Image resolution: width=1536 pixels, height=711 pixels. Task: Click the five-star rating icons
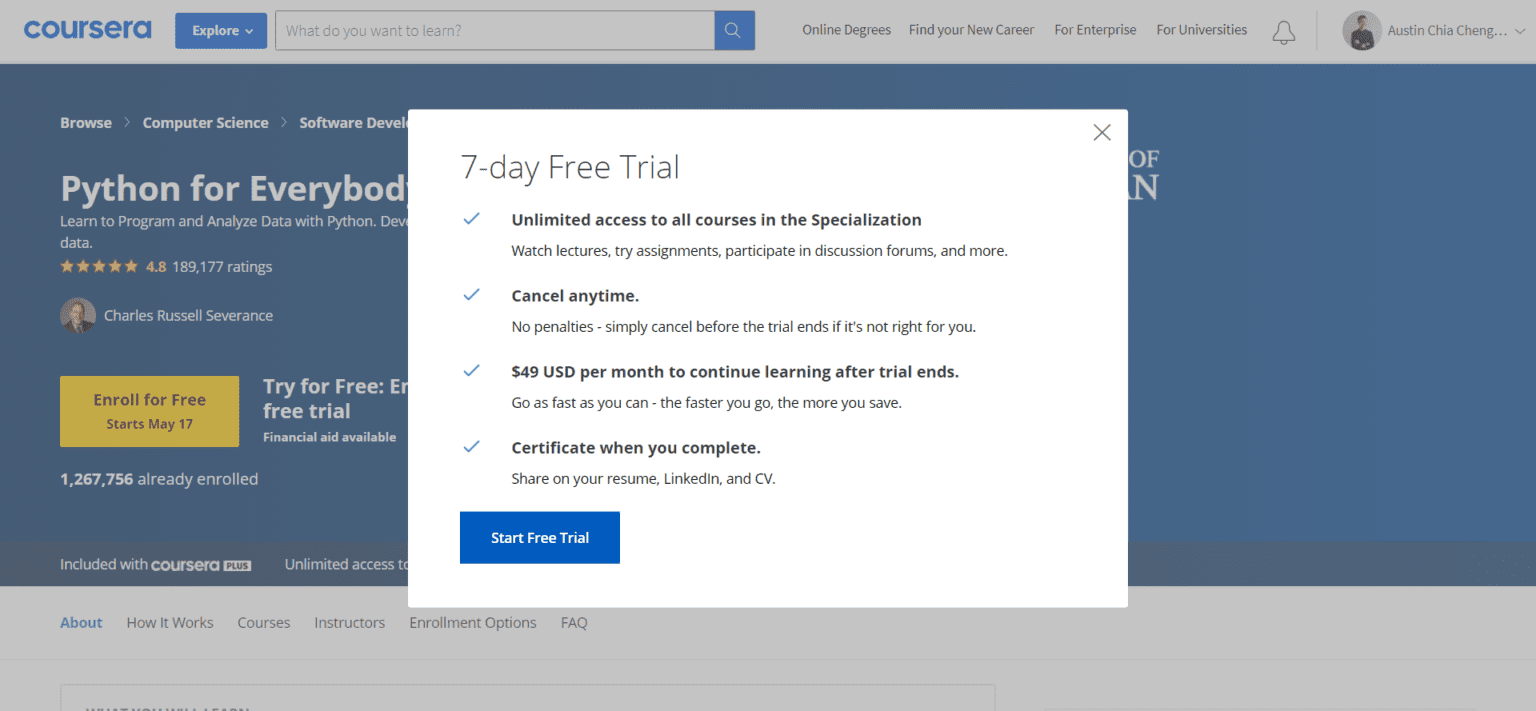99,267
